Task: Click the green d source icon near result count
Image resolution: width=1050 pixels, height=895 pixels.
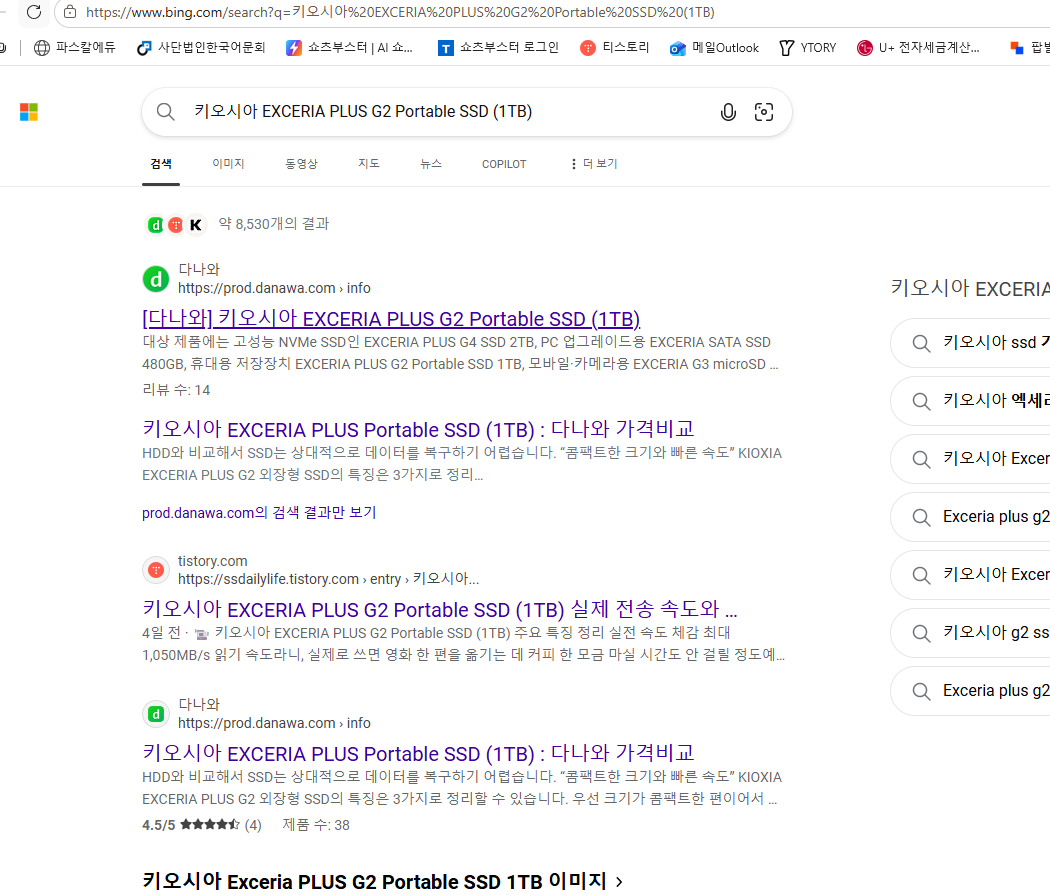Action: pos(155,225)
